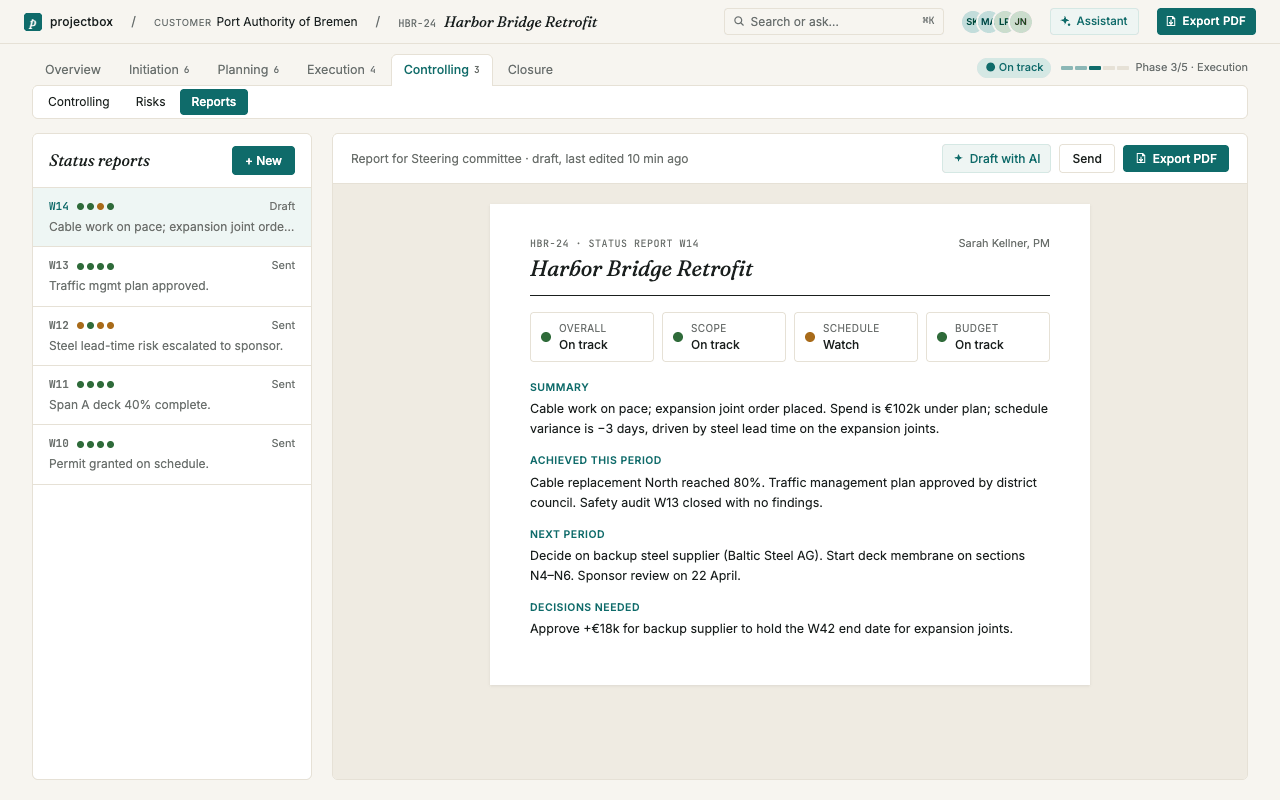Click Draft with AI button

996,158
